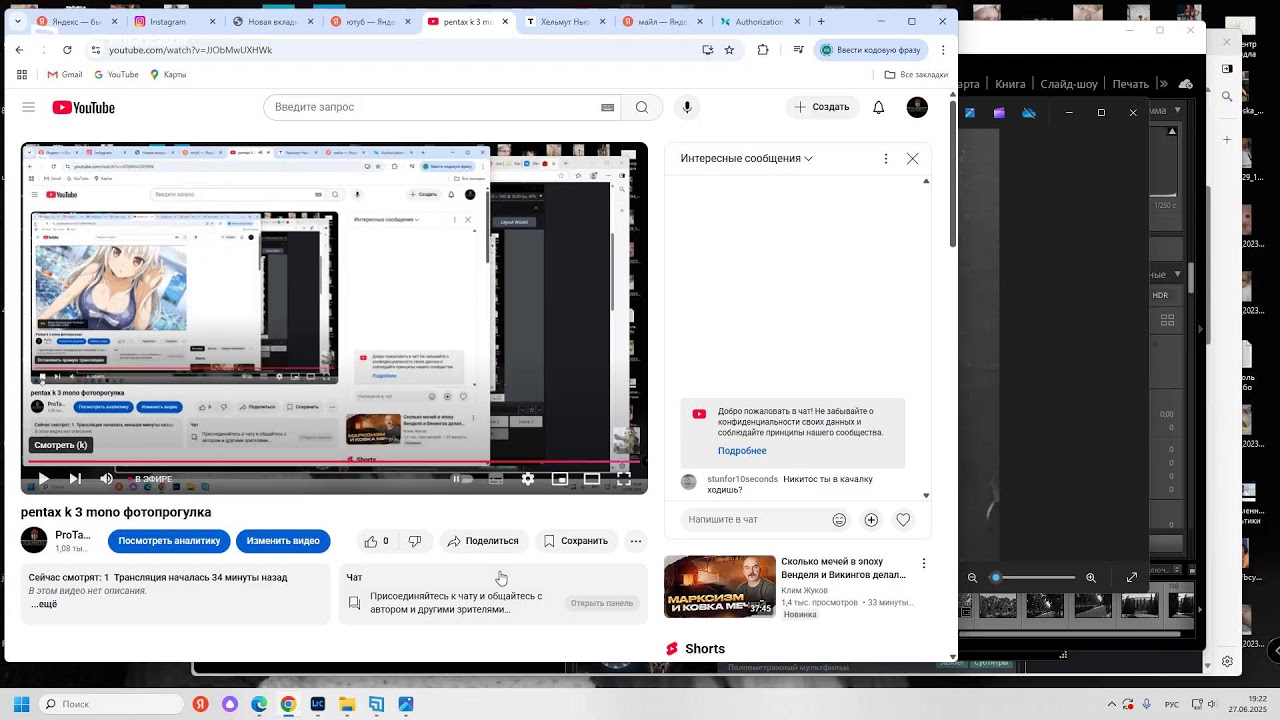
Task: Click Открыть панель chat button
Action: tap(601, 603)
